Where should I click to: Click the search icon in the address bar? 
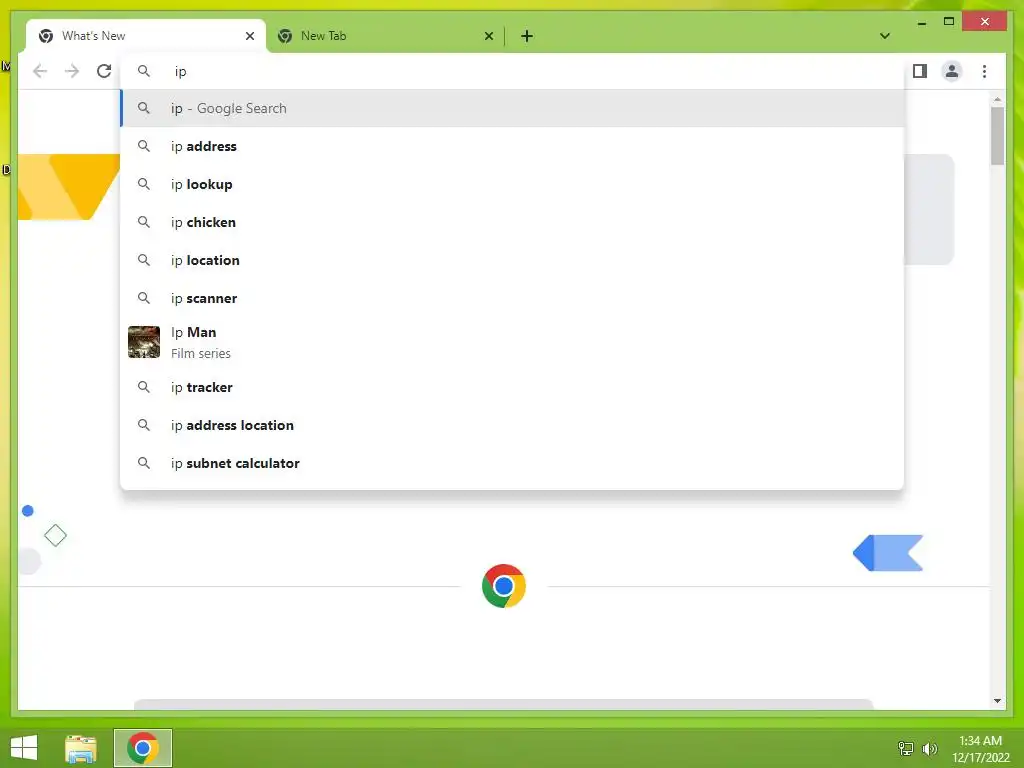click(x=144, y=71)
